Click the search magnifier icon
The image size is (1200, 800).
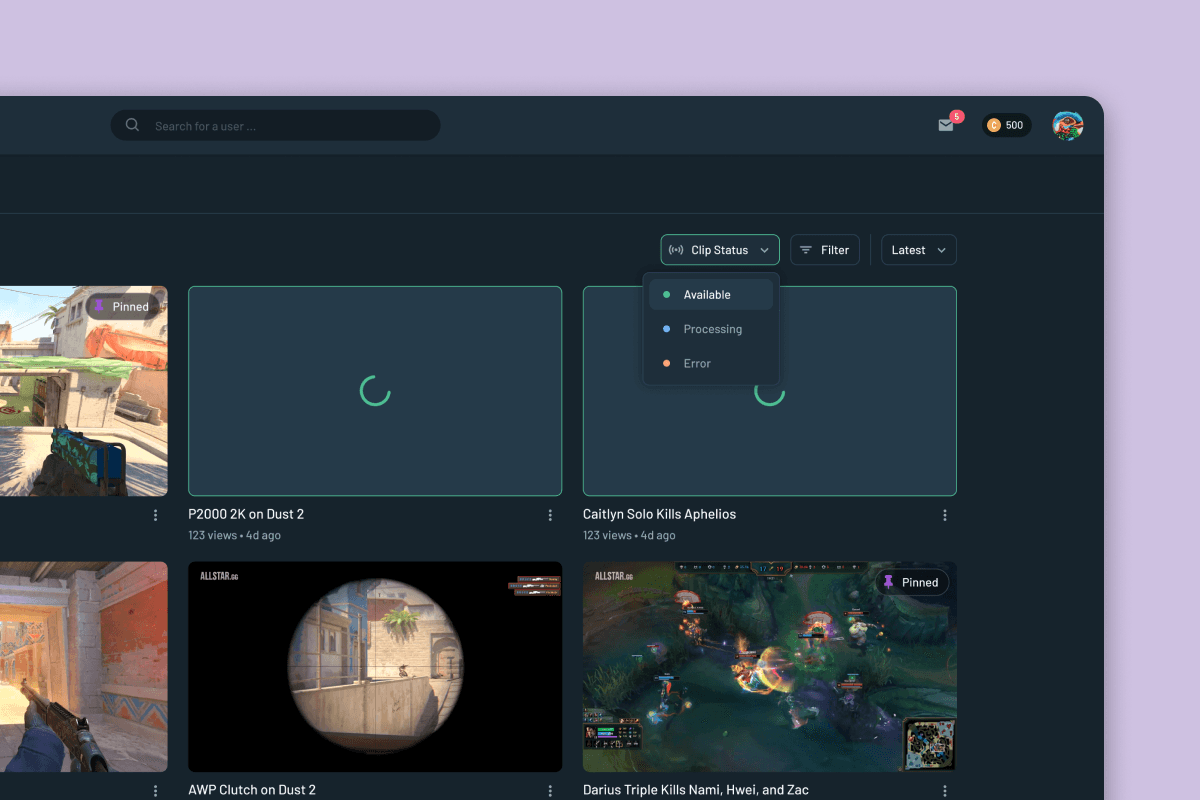click(132, 125)
